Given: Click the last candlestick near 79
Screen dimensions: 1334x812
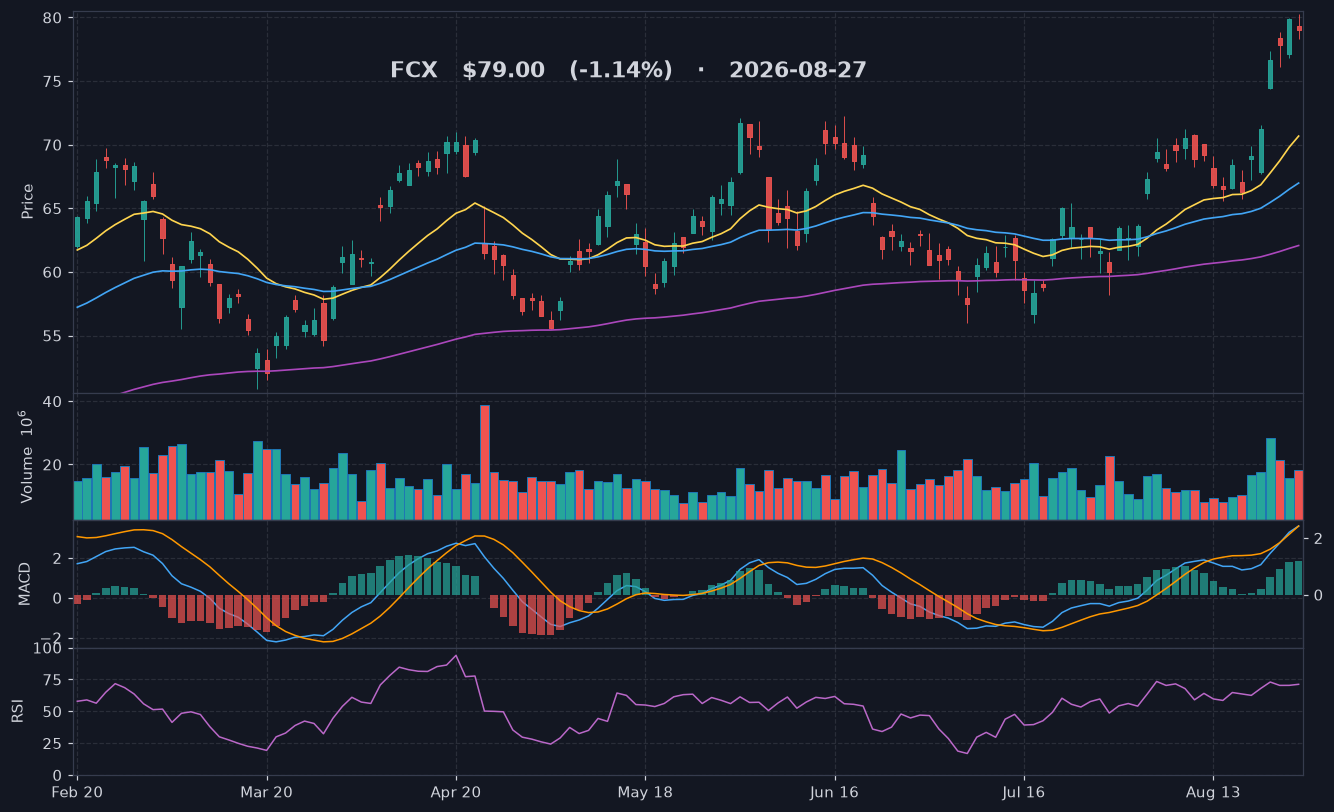Looking at the screenshot, I should pos(1299,28).
